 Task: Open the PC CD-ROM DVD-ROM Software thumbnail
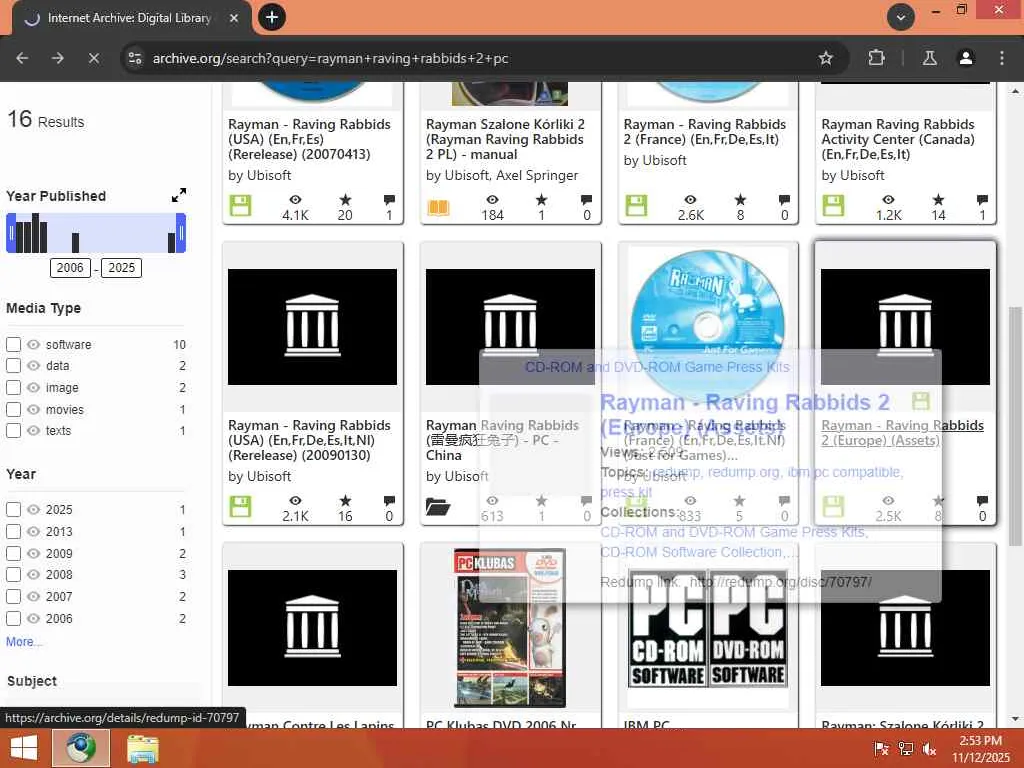[708, 628]
